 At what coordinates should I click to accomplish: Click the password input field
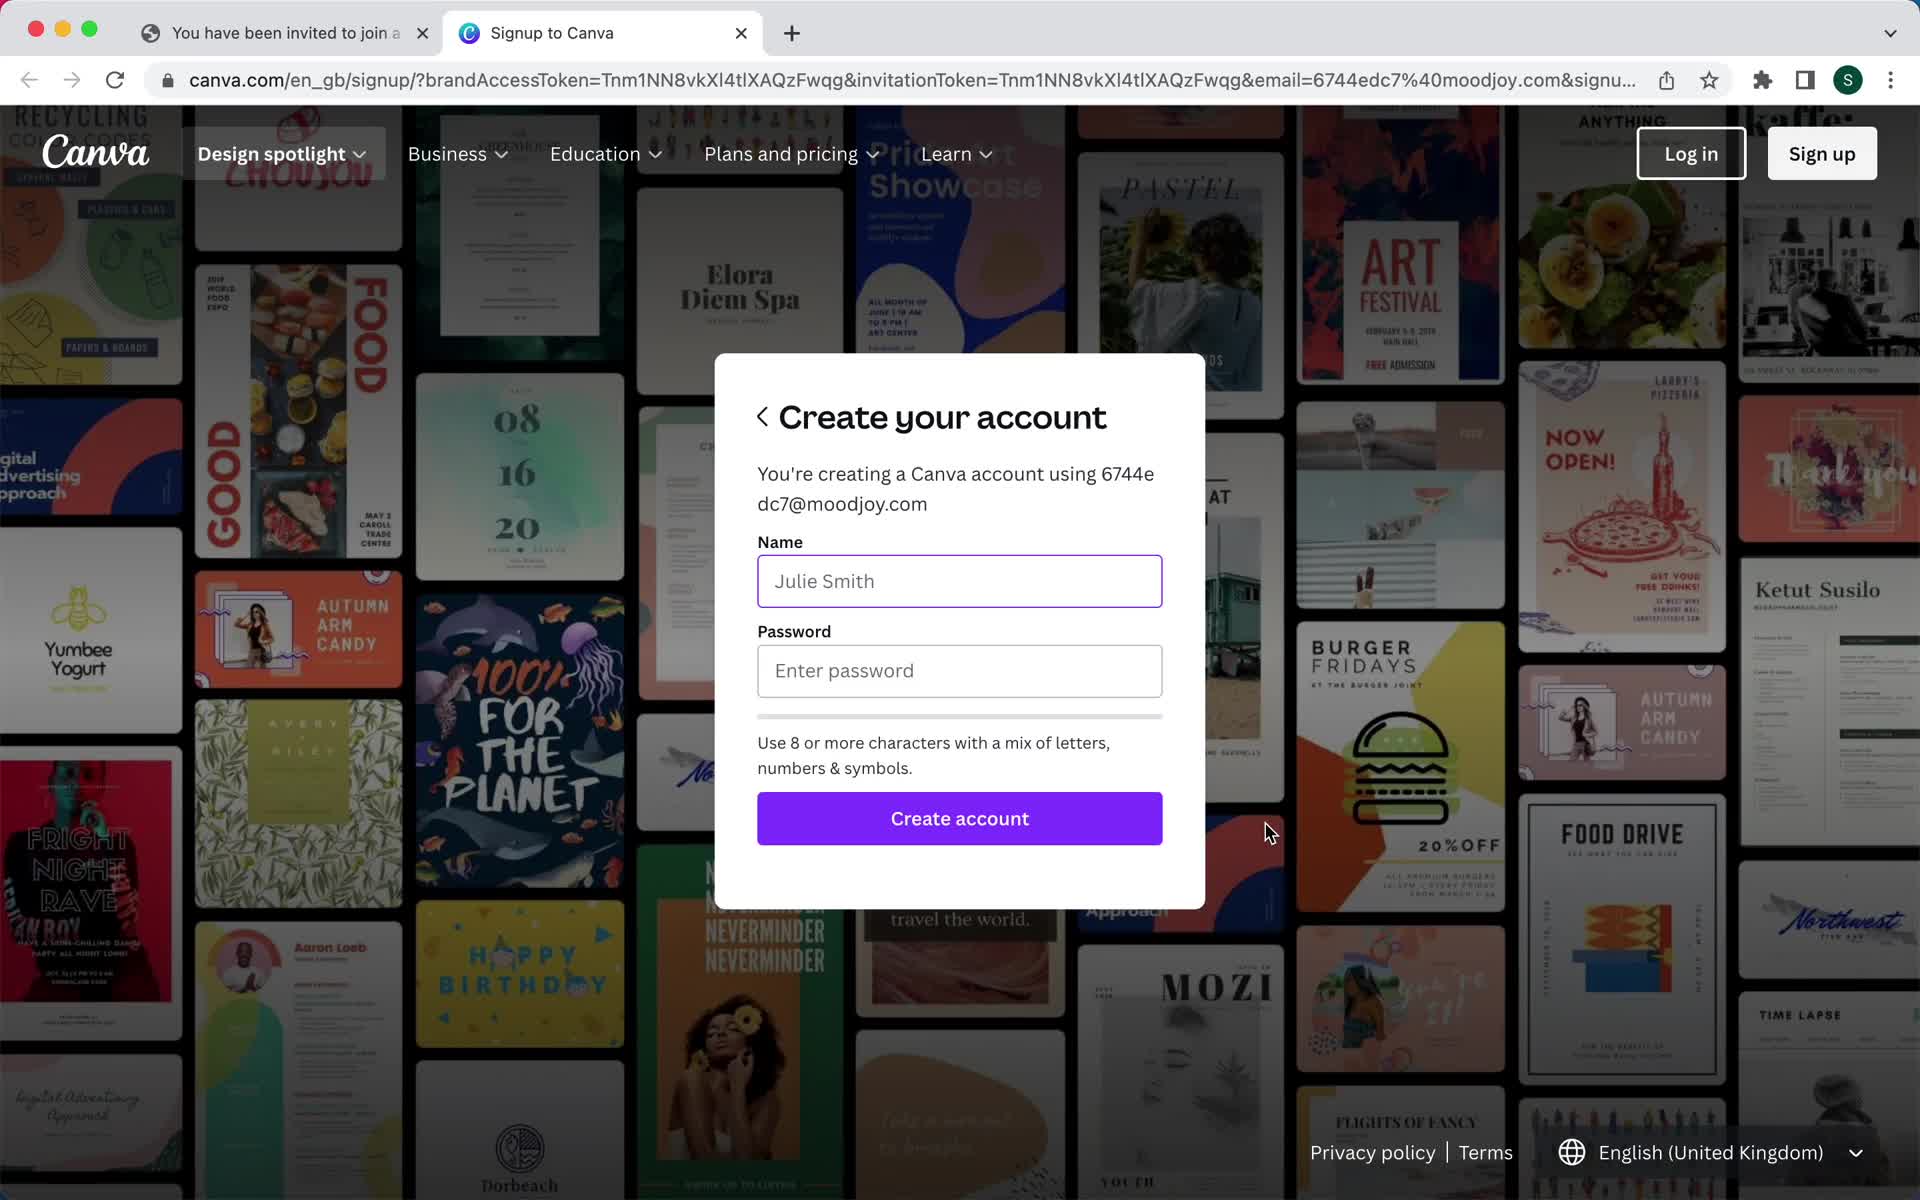(959, 671)
